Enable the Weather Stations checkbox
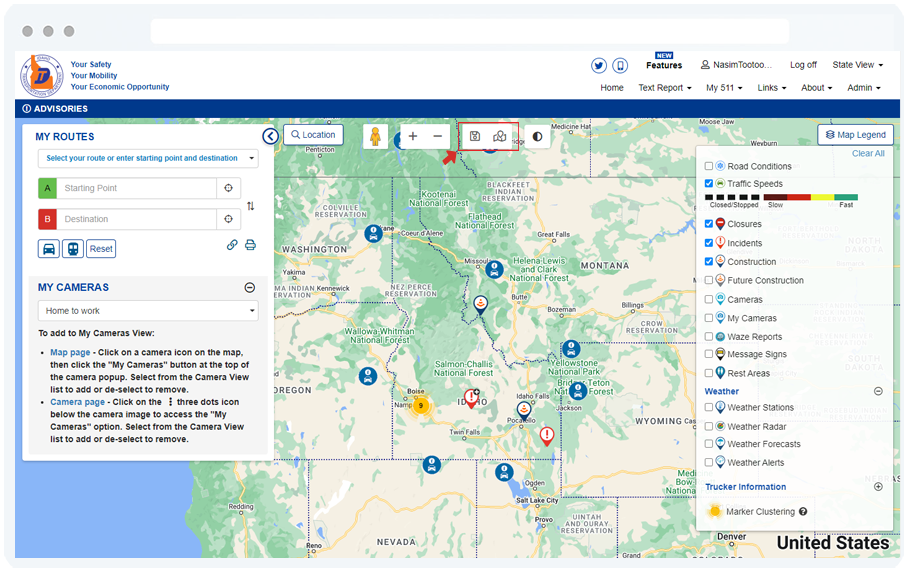908x581 pixels. [x=709, y=407]
